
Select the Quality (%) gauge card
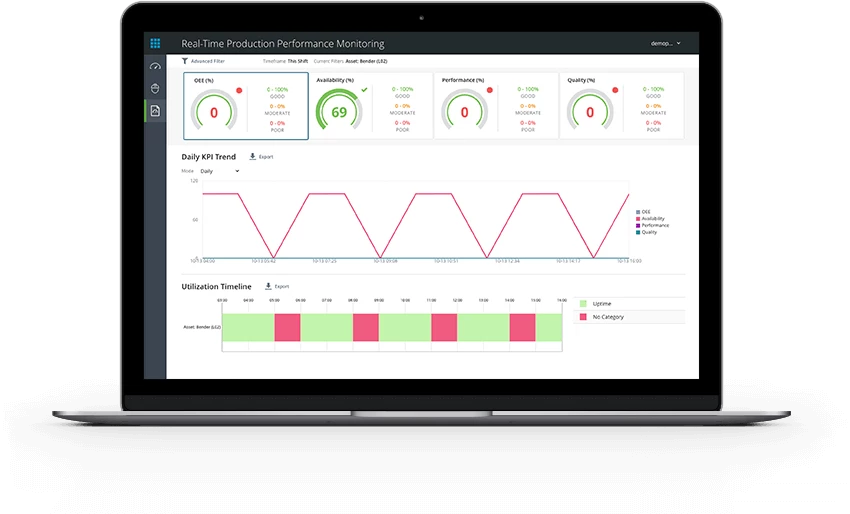622,106
